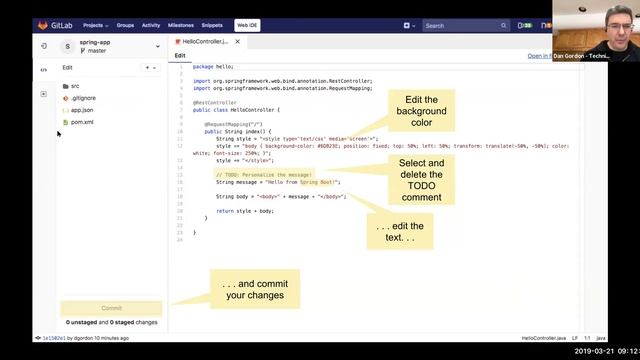Screen dimensions: 640x360
Task: Click 'package hello;' code line
Action: point(213,67)
